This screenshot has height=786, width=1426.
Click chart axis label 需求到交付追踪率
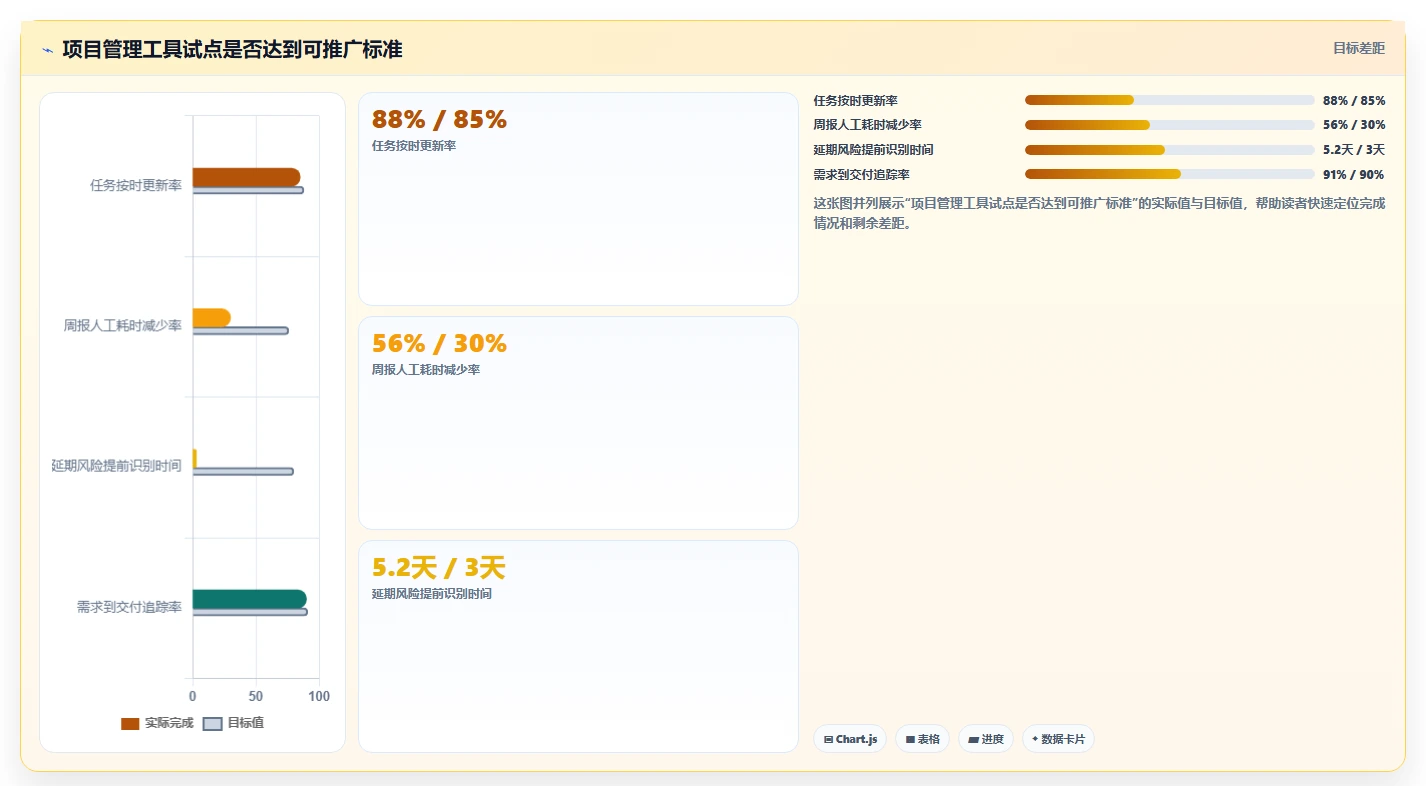pyautogui.click(x=130, y=606)
